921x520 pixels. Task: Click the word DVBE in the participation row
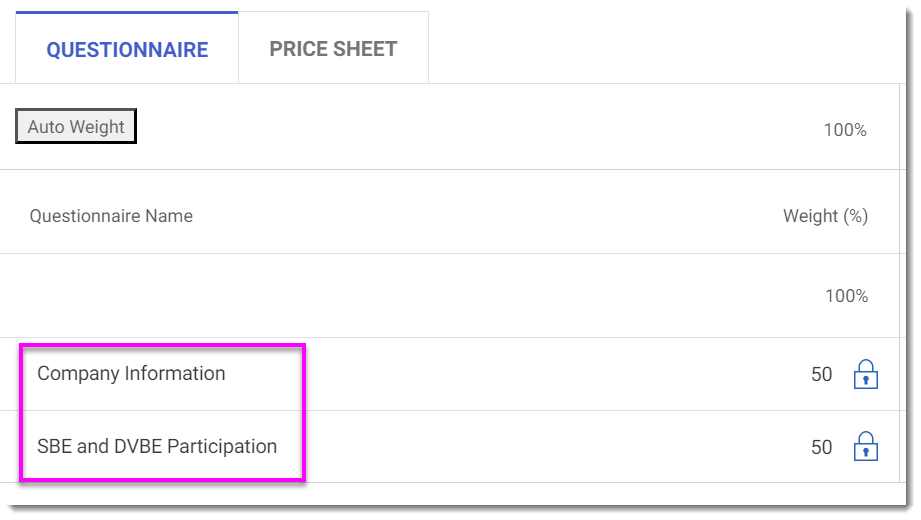[138, 447]
